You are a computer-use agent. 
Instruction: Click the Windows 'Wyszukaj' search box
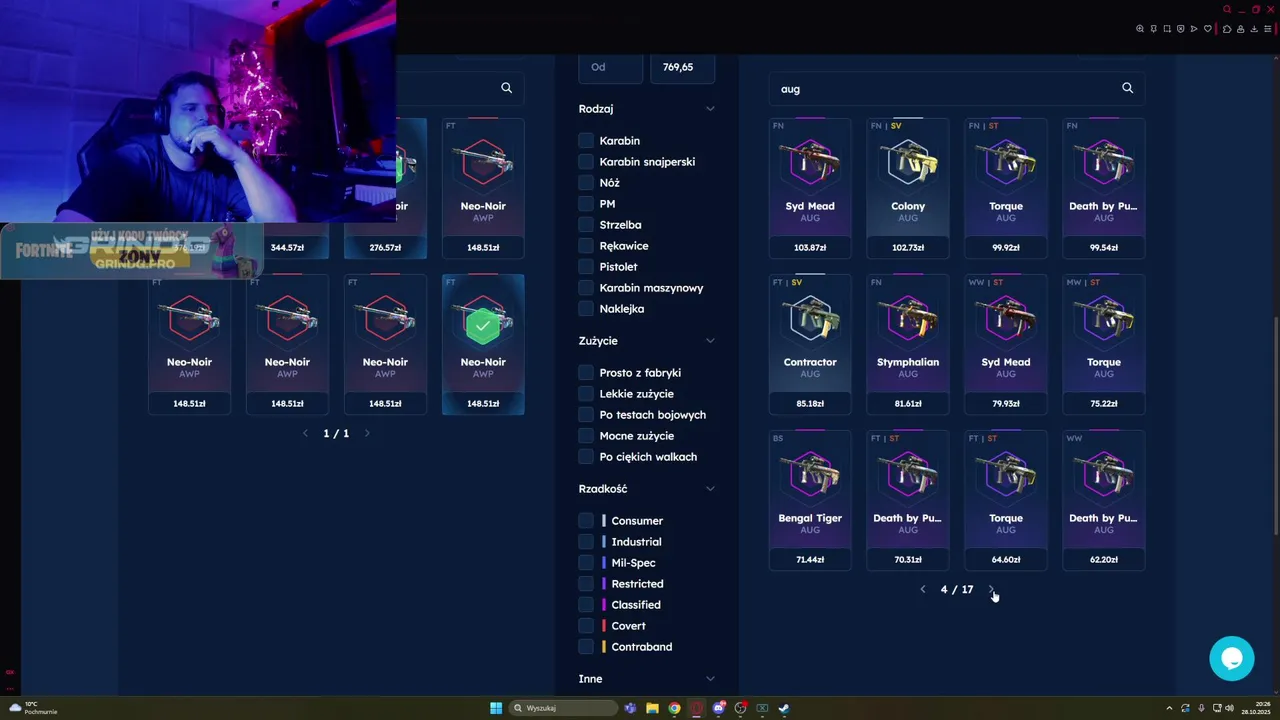click(x=563, y=708)
